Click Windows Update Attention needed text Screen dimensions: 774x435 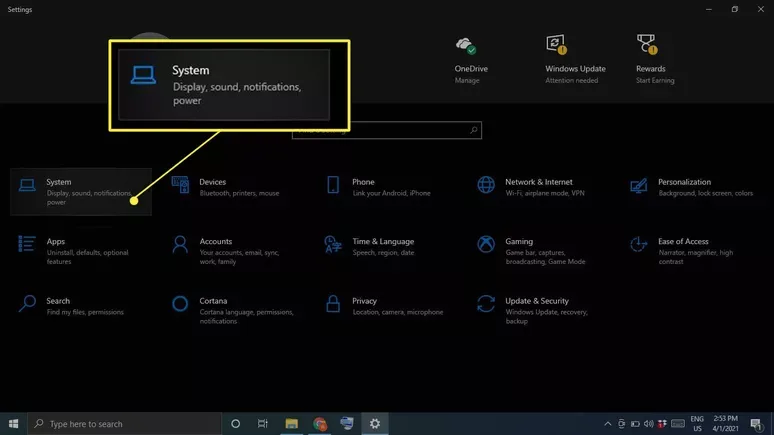click(572, 80)
